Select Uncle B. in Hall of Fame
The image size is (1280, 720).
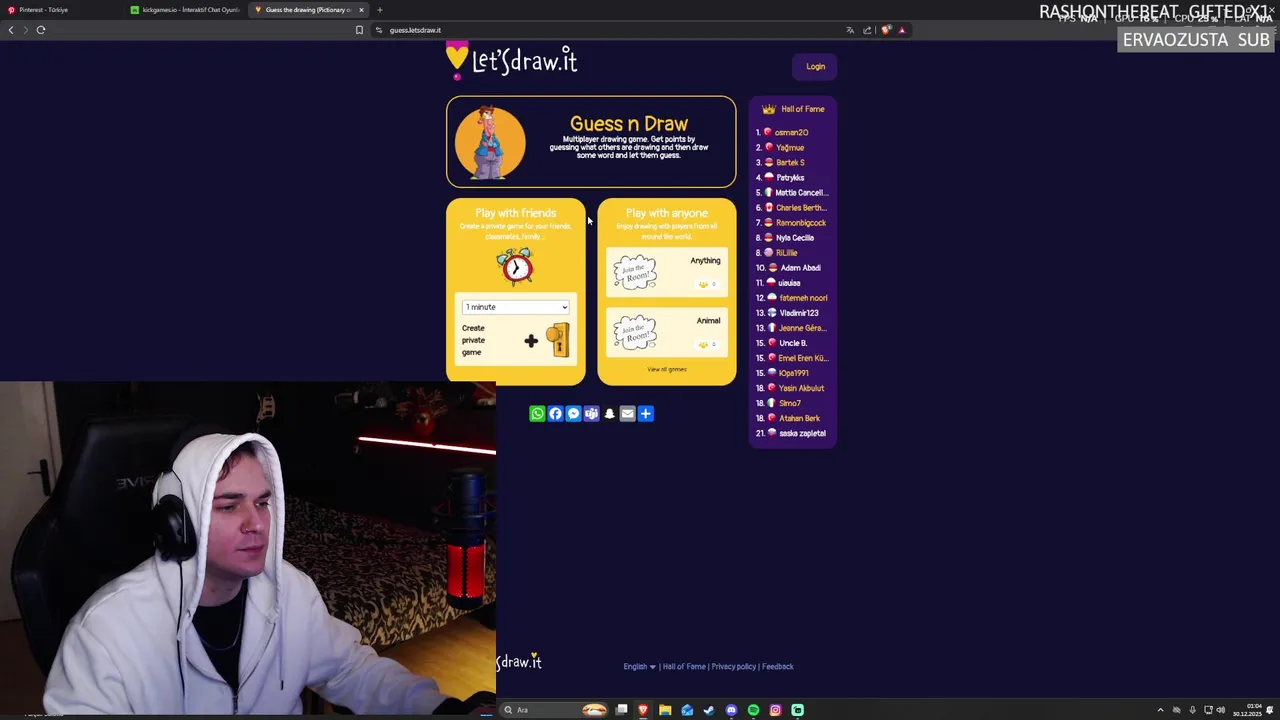pyautogui.click(x=793, y=342)
